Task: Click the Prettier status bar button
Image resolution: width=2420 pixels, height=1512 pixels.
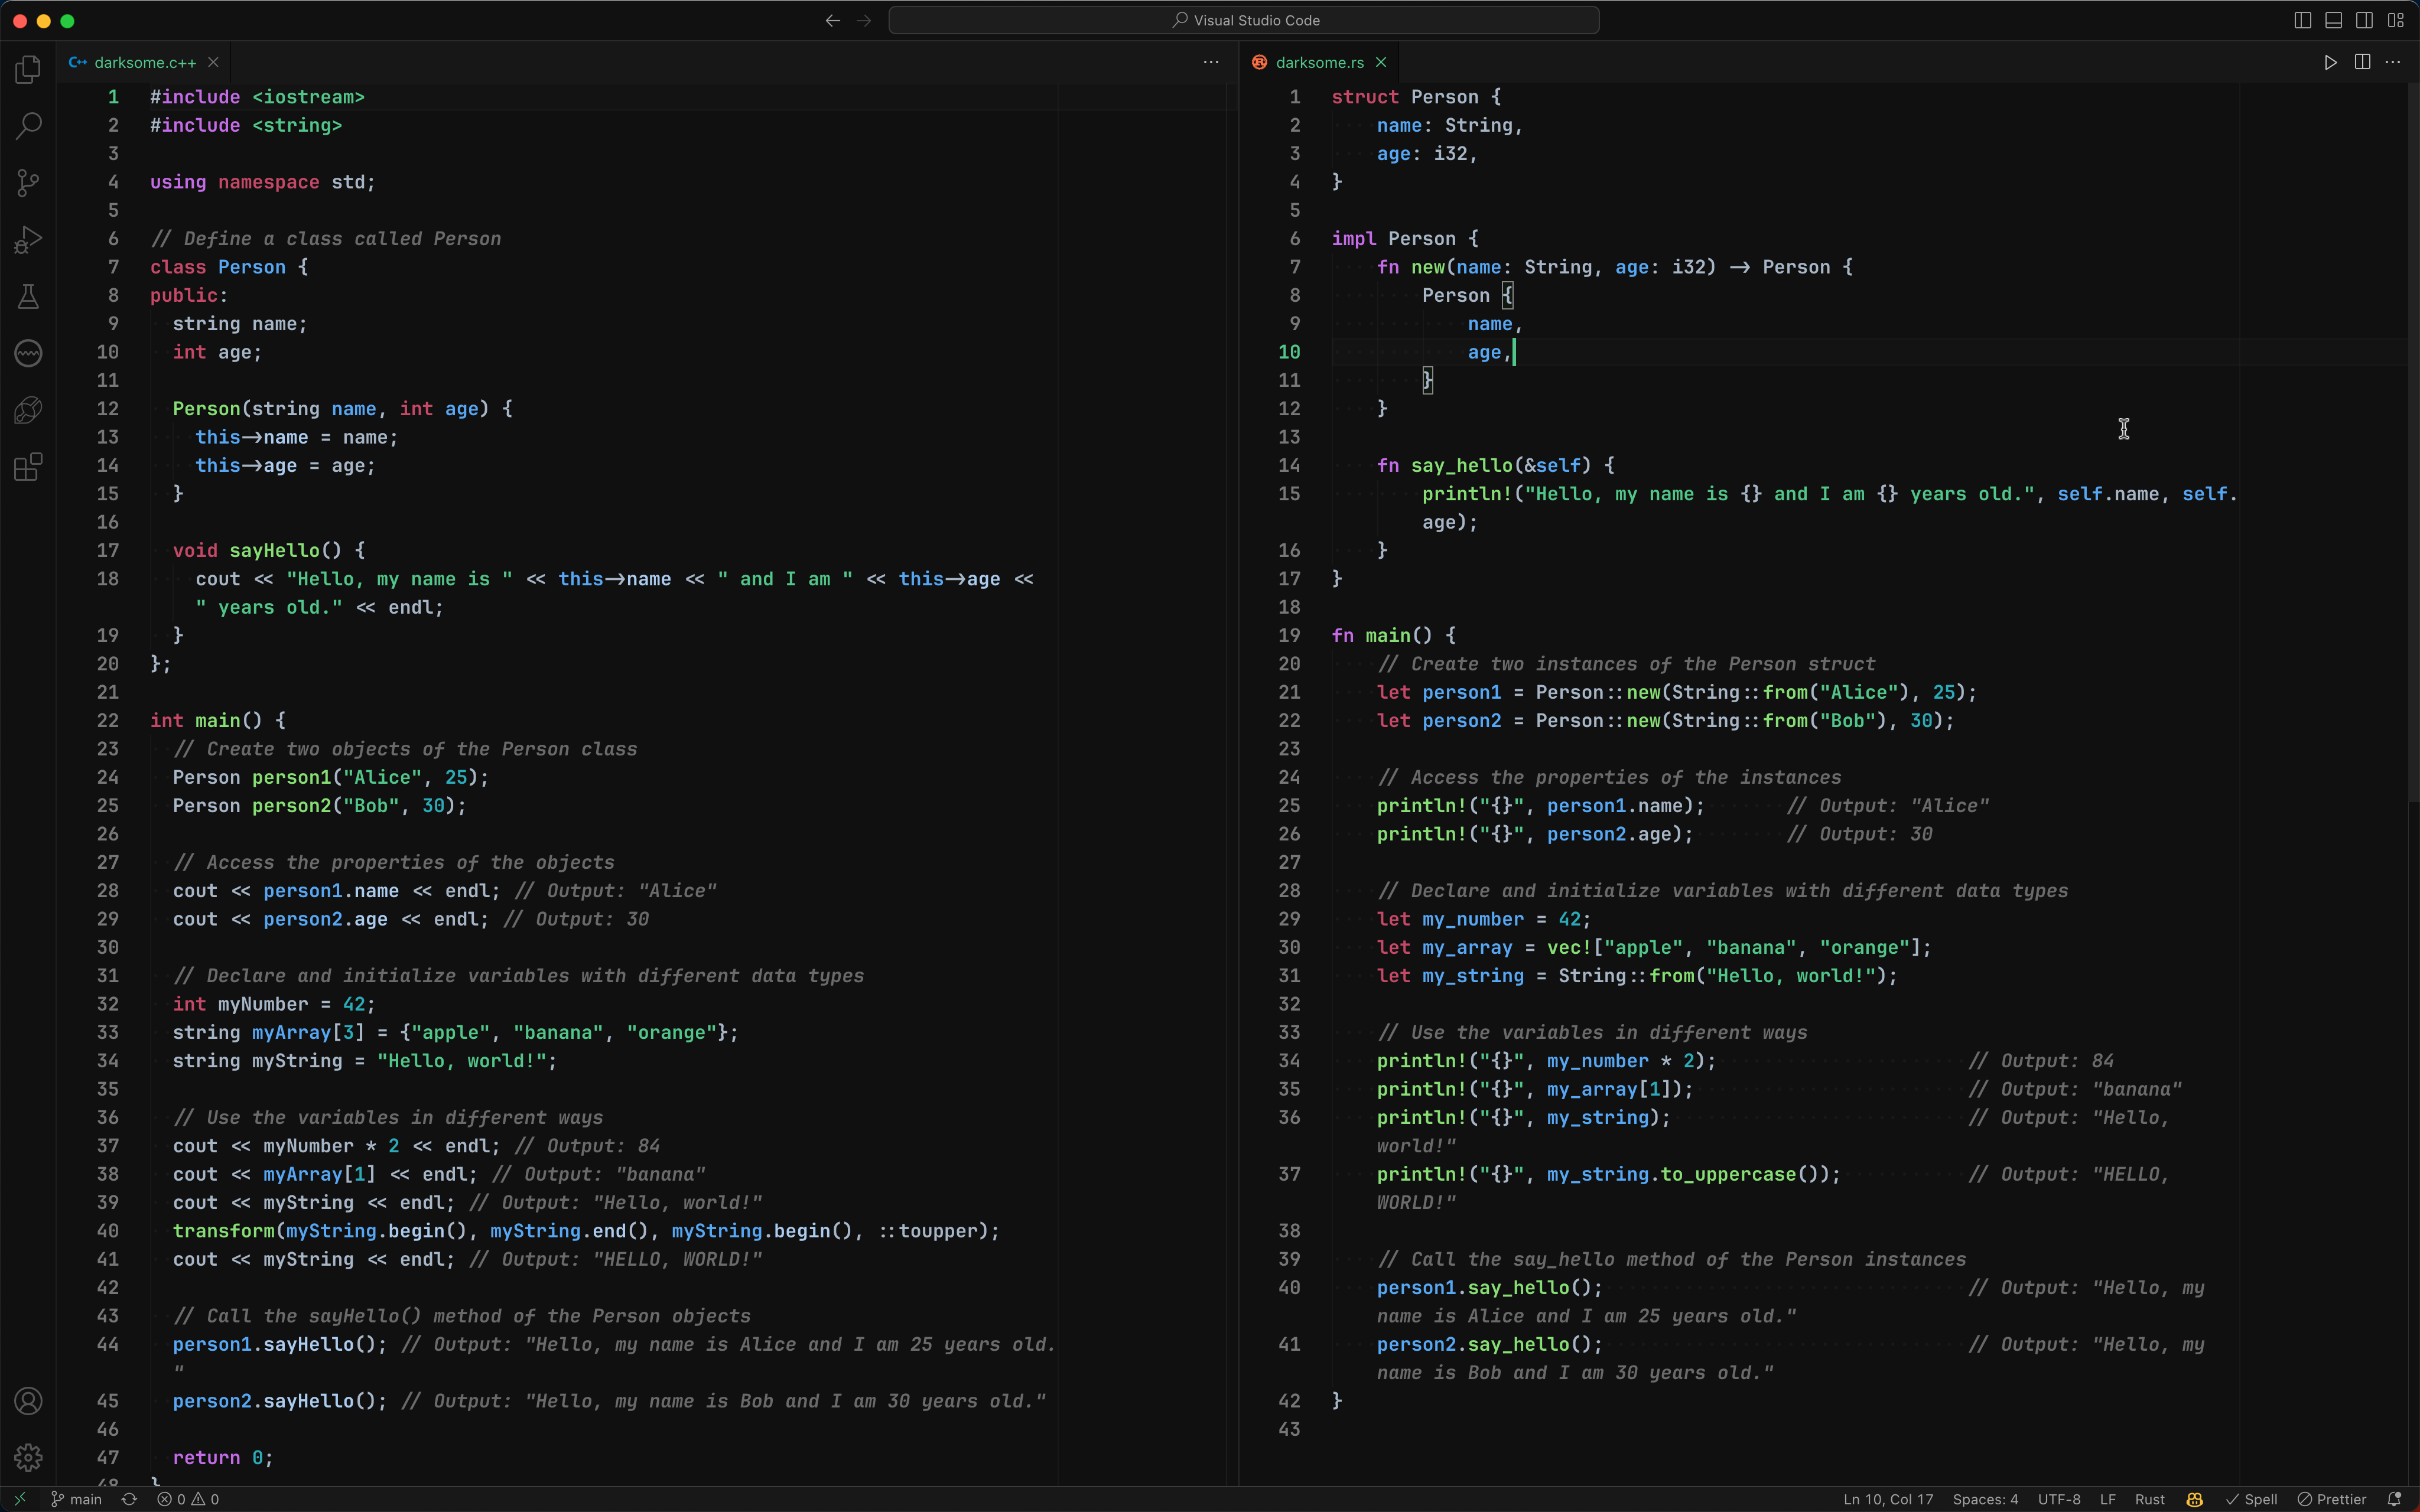Action: point(2331,1499)
